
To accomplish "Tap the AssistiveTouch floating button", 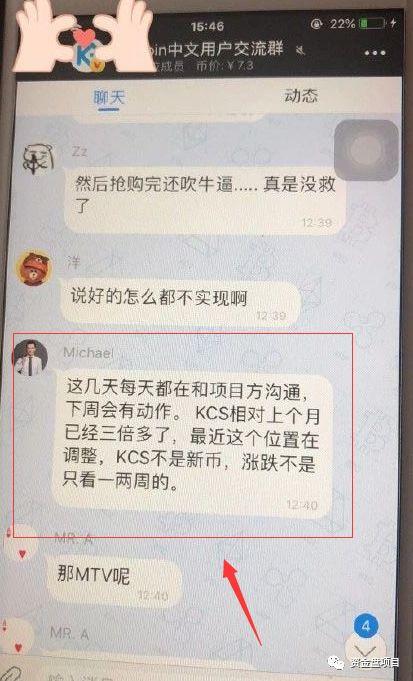I will pyautogui.click(x=367, y=150).
